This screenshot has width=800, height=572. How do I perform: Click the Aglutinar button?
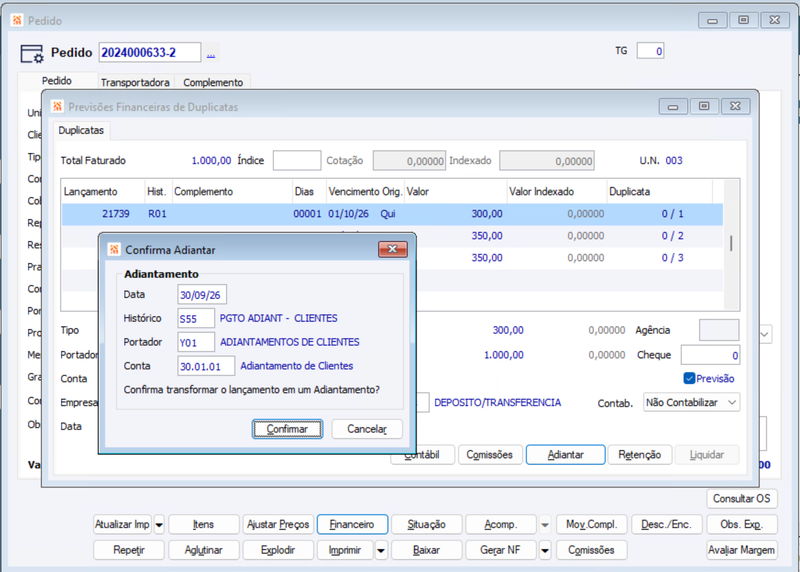coord(204,551)
